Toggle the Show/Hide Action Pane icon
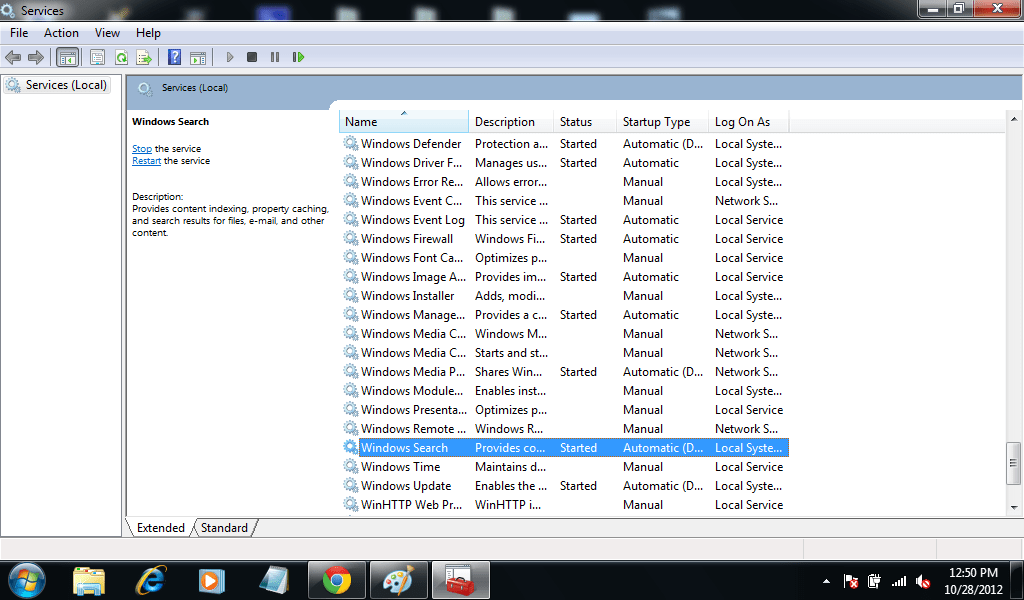Viewport: 1024px width, 600px height. [198, 57]
